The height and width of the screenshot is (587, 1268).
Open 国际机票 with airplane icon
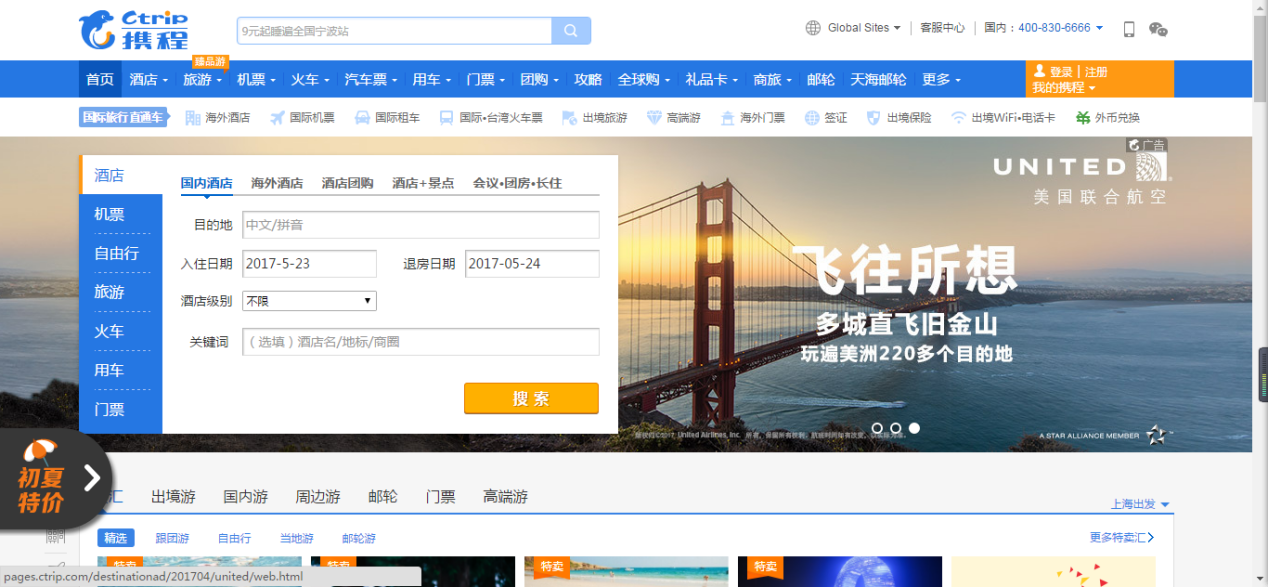tap(302, 118)
